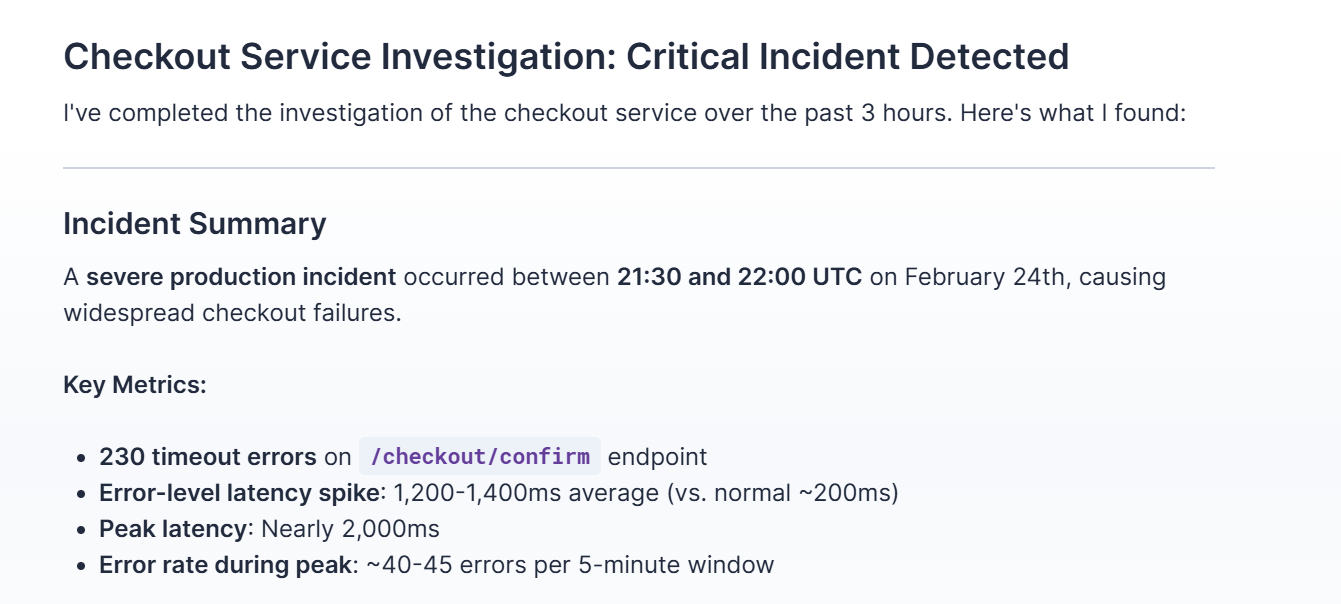1341x604 pixels.
Task: Click the "Key Metrics:" label
Action: [135, 385]
